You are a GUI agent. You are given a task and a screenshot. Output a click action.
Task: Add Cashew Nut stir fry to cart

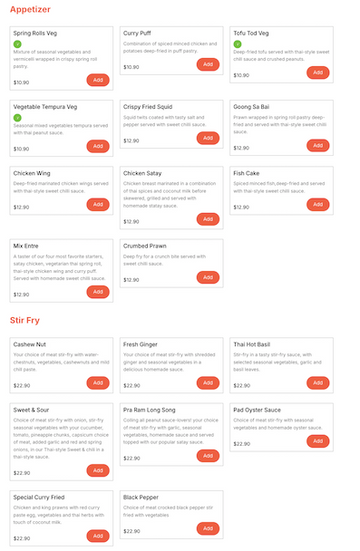point(98,383)
